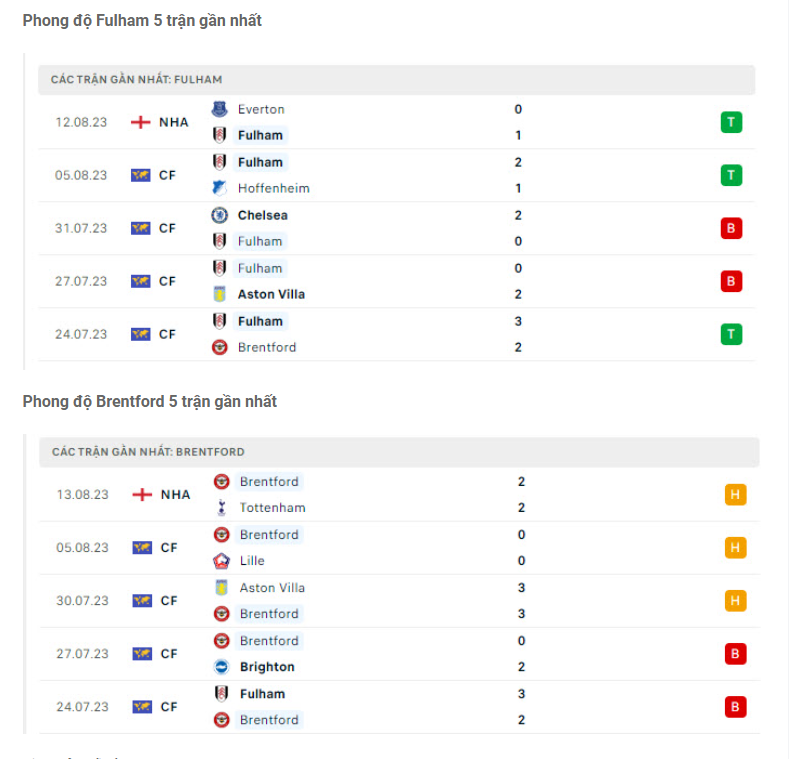Viewport: 789px width, 759px height.
Task: Click the 24.07.23 date in Brentford's list
Action: (x=82, y=707)
